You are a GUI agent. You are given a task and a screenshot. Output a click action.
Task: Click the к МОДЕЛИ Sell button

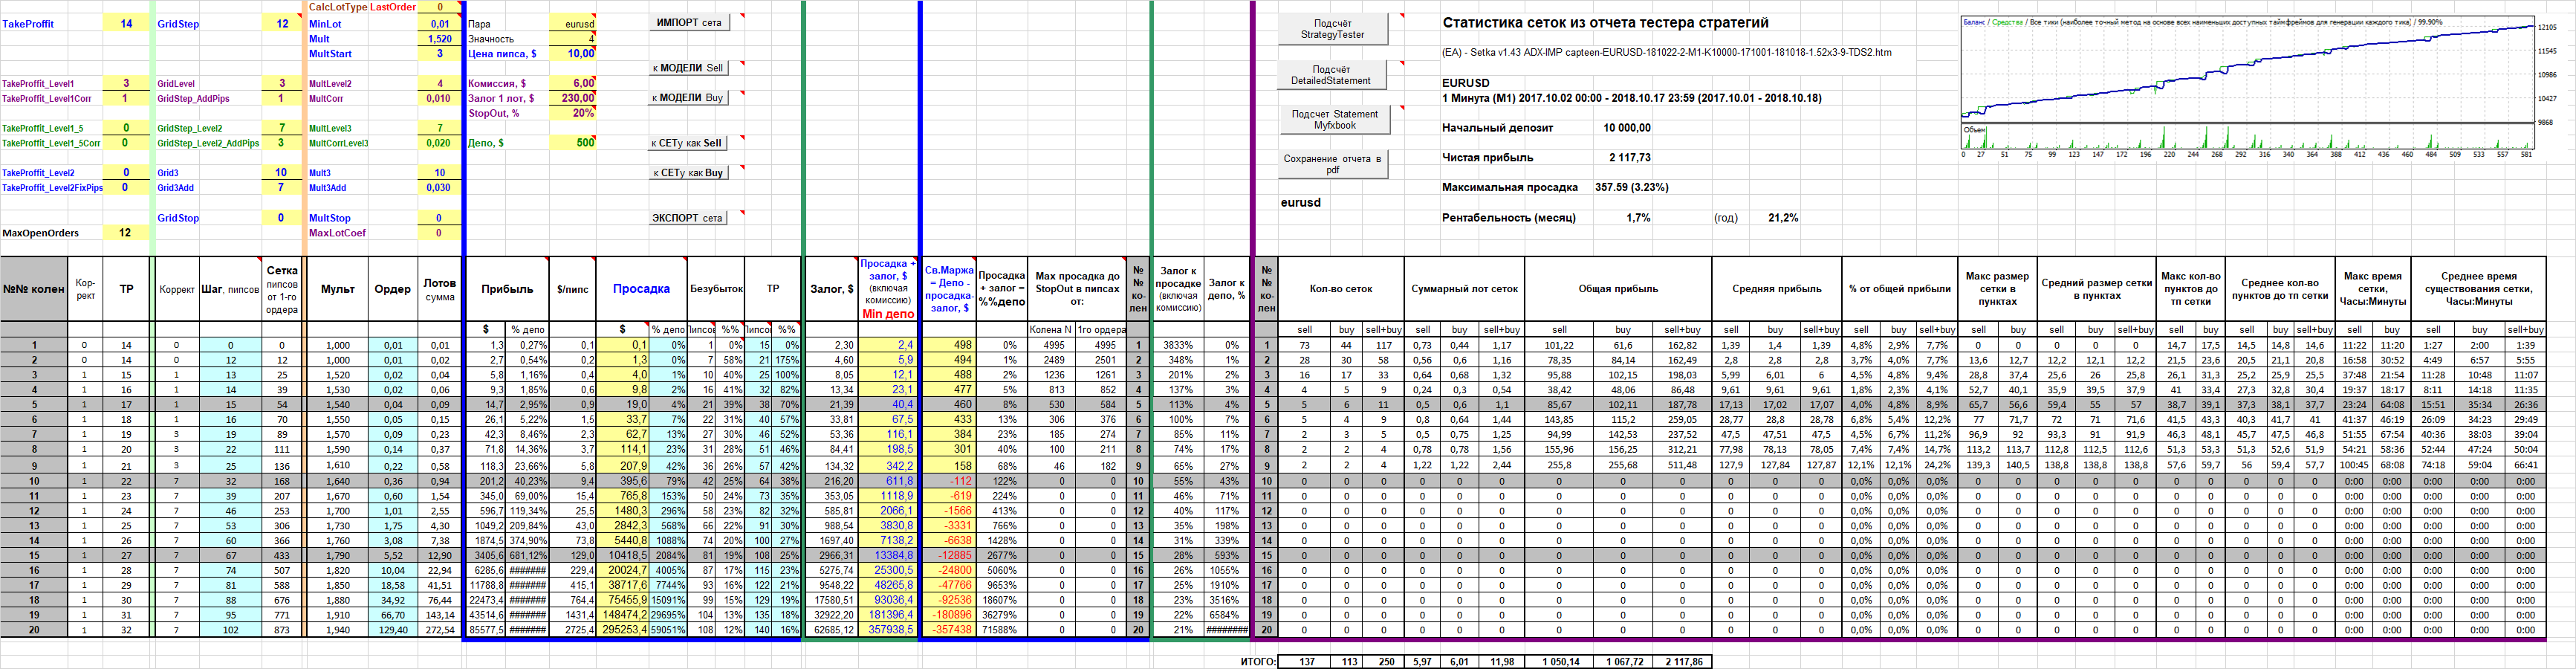pos(689,68)
